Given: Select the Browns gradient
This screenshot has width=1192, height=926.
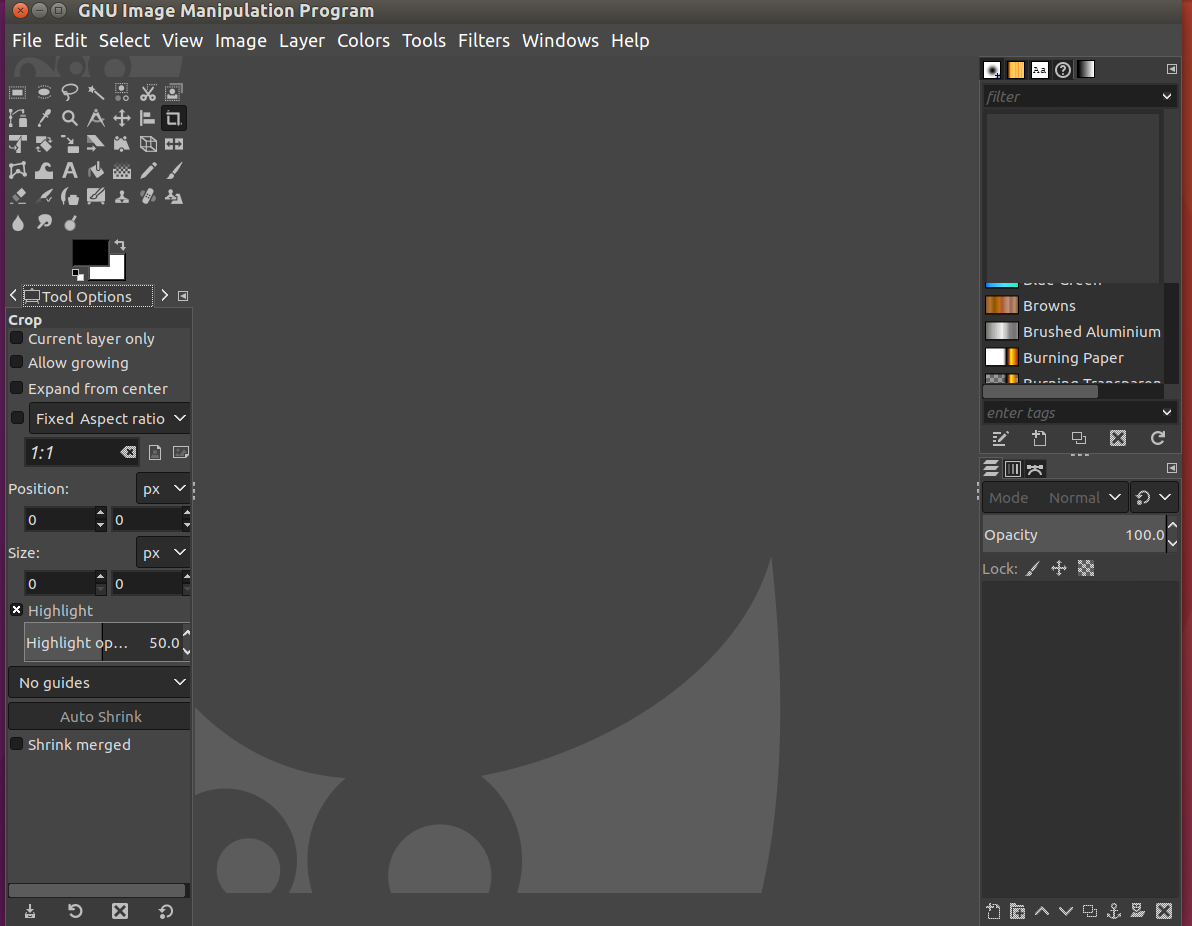Looking at the screenshot, I should 1049,306.
